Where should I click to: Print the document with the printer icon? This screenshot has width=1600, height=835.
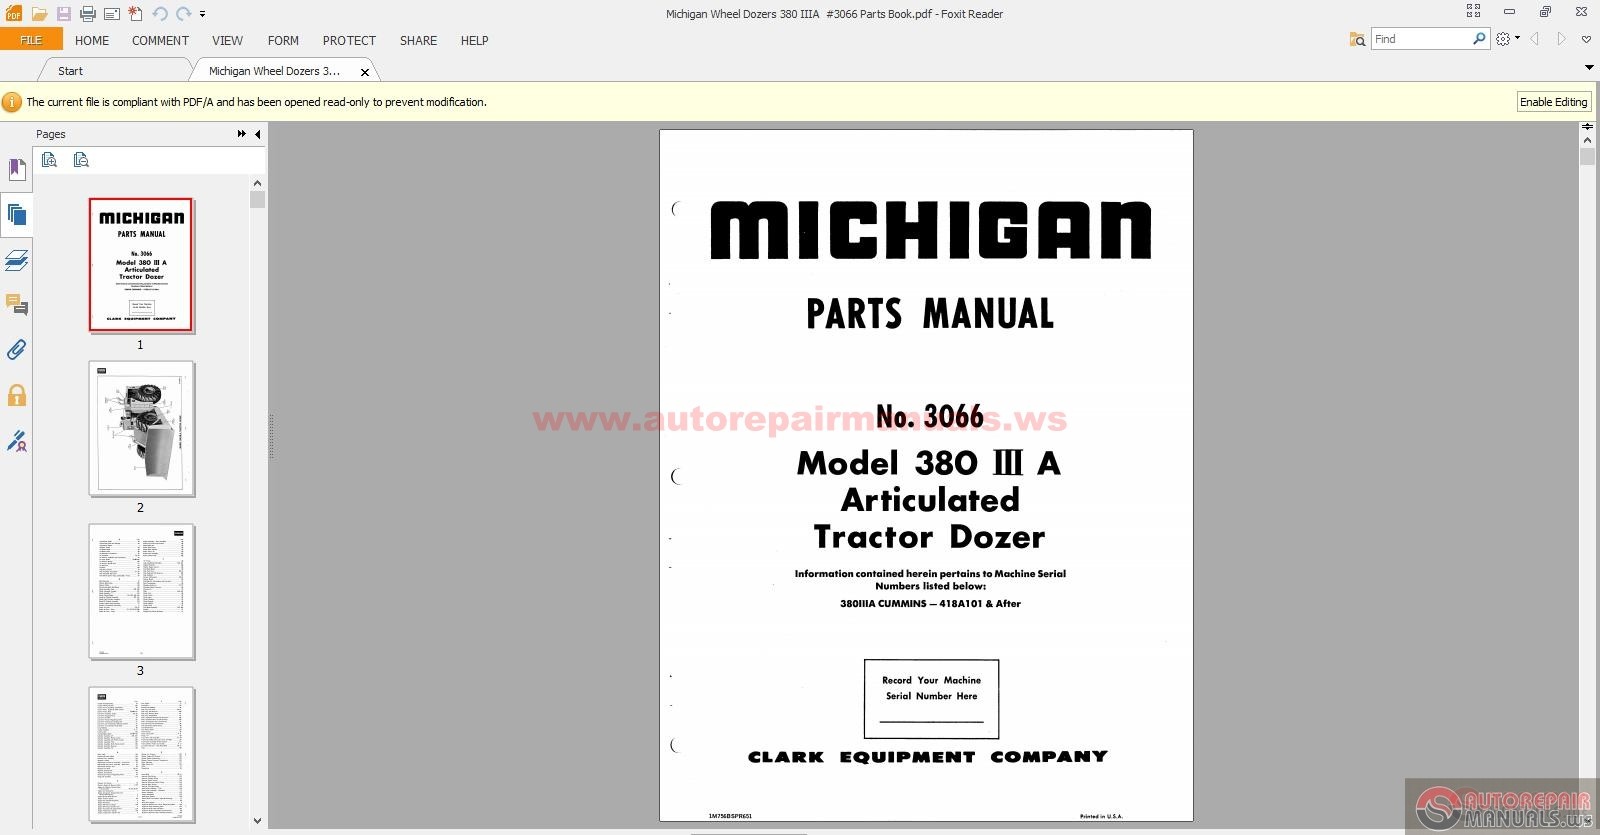click(87, 14)
